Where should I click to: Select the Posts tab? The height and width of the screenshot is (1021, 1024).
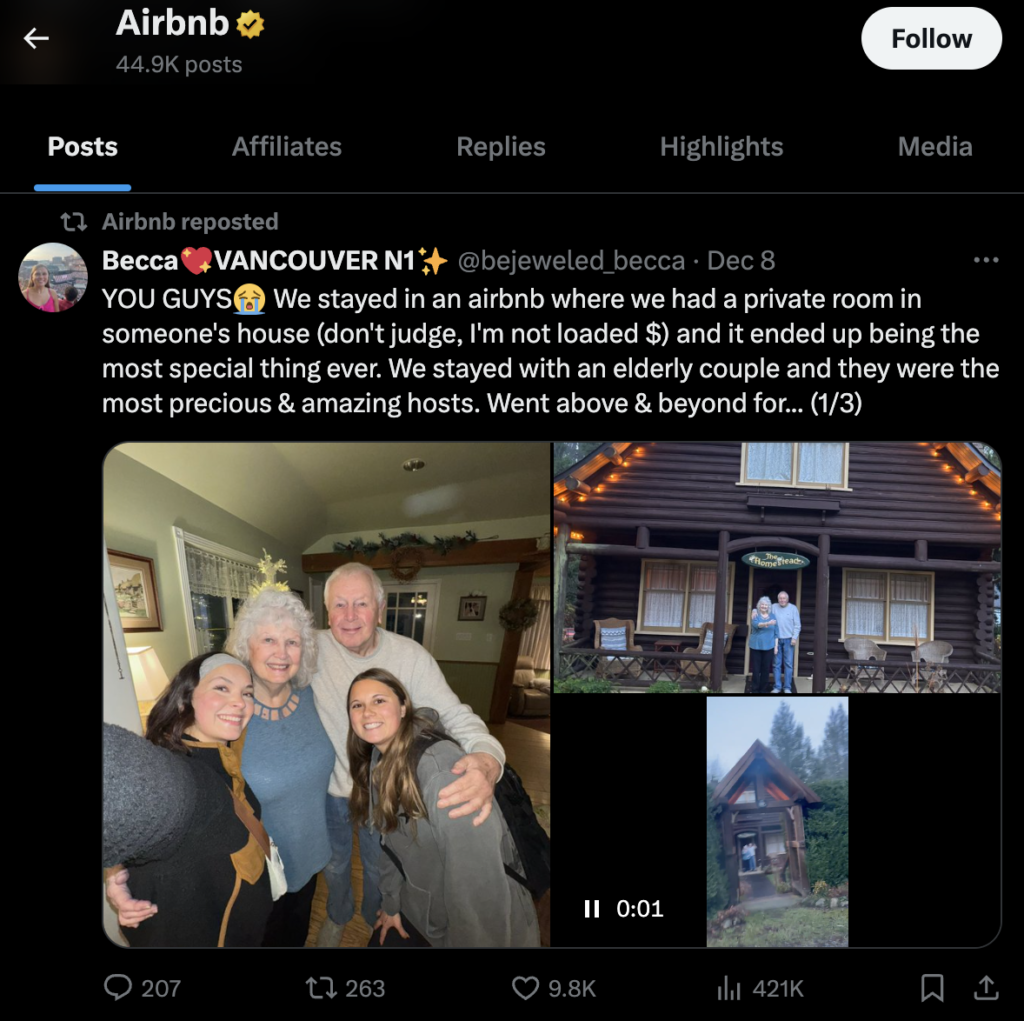coord(82,146)
